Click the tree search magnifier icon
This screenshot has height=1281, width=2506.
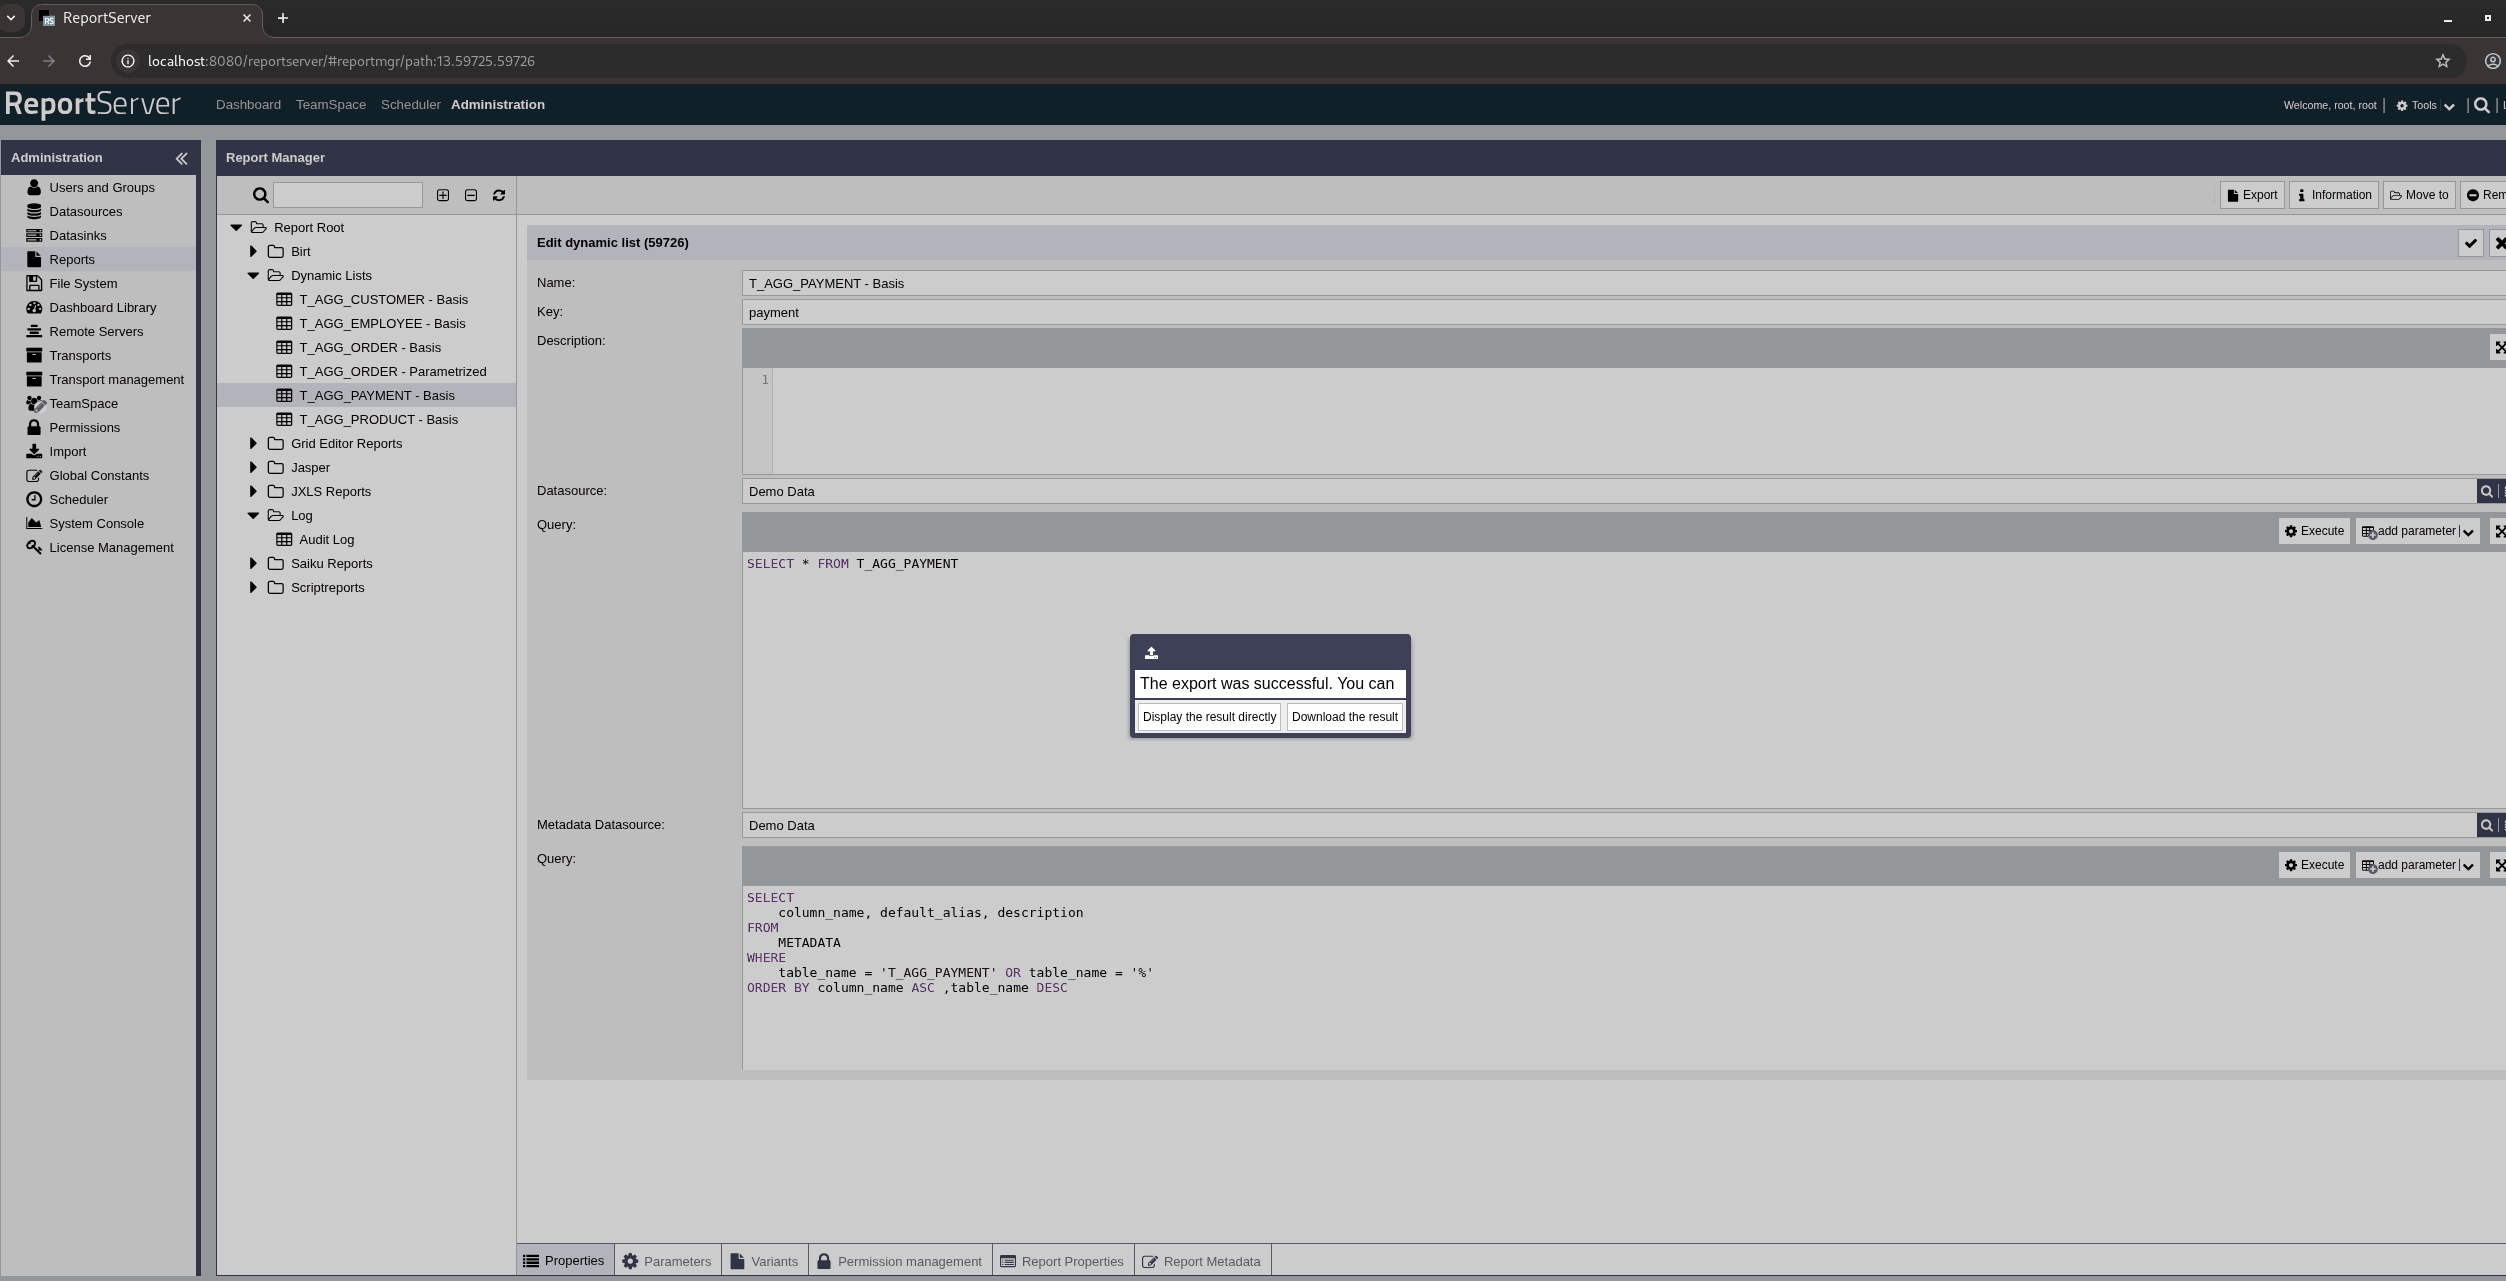(260, 195)
